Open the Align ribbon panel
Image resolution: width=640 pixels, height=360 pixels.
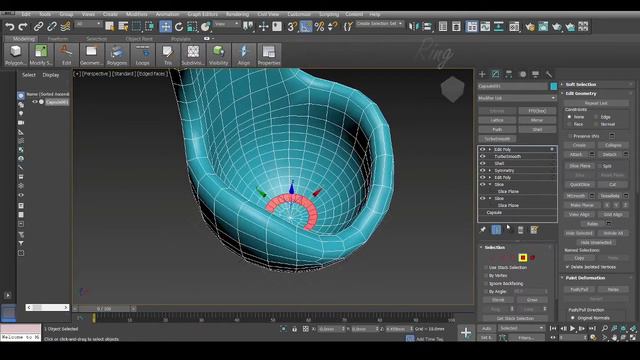tap(244, 55)
